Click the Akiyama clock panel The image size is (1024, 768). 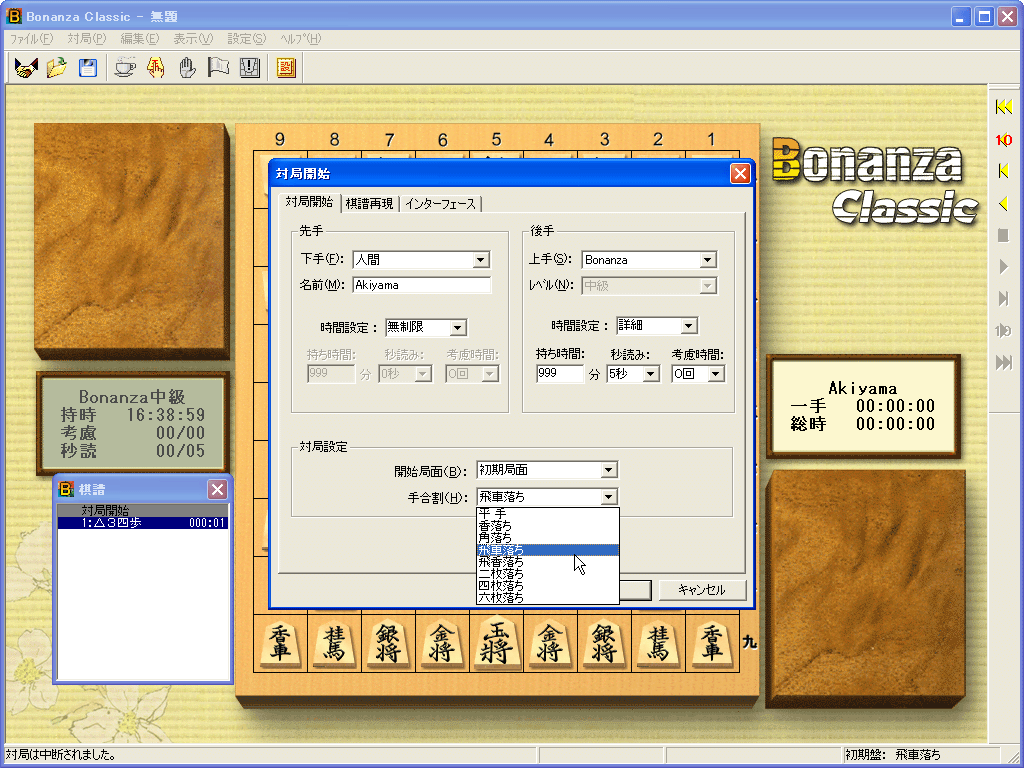coord(863,406)
